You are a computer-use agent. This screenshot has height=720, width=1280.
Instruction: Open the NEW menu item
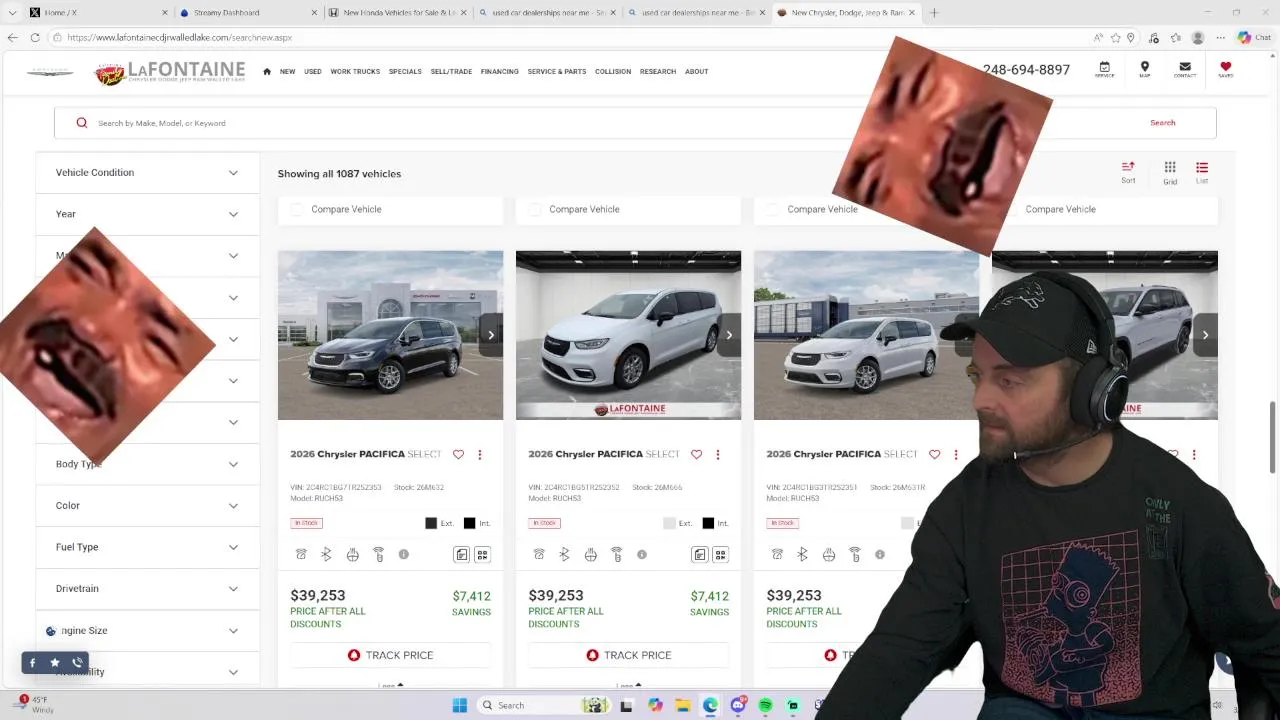(287, 71)
